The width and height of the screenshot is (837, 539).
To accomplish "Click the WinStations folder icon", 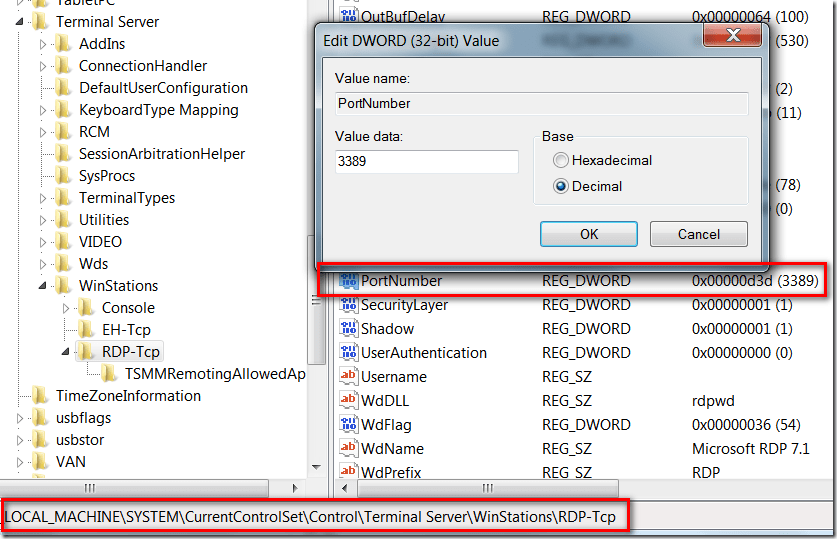I will [x=64, y=286].
